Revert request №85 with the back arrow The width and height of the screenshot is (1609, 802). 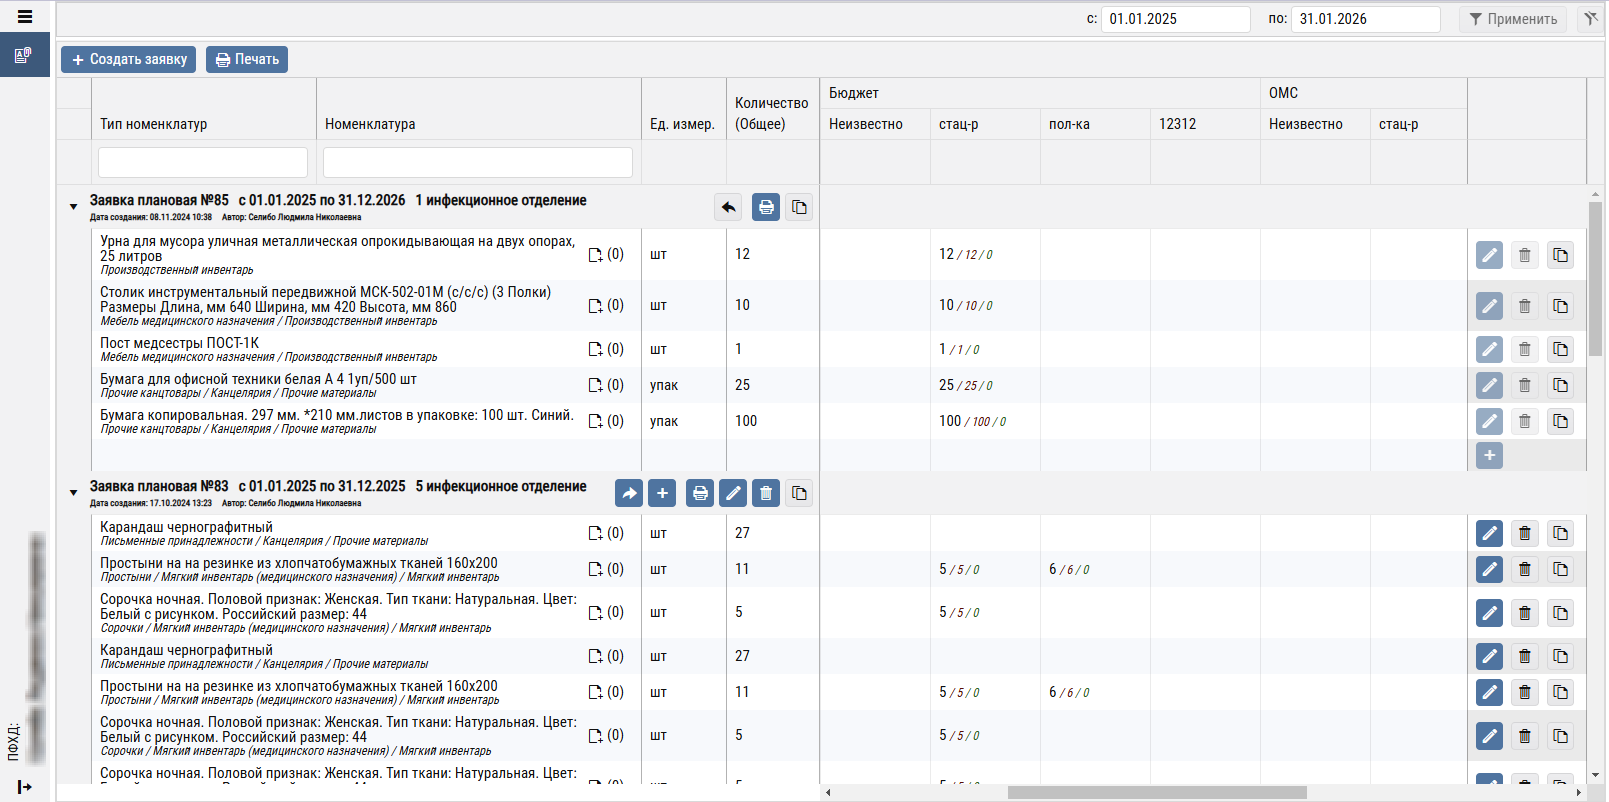(x=729, y=207)
